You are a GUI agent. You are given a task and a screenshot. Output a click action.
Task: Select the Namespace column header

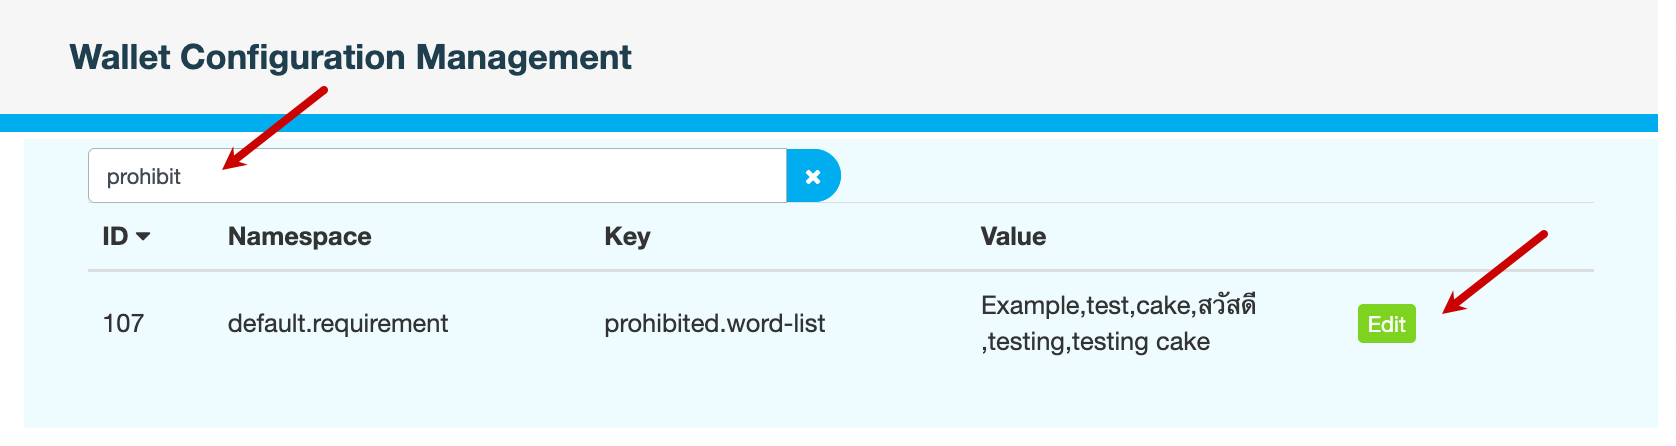(x=299, y=237)
